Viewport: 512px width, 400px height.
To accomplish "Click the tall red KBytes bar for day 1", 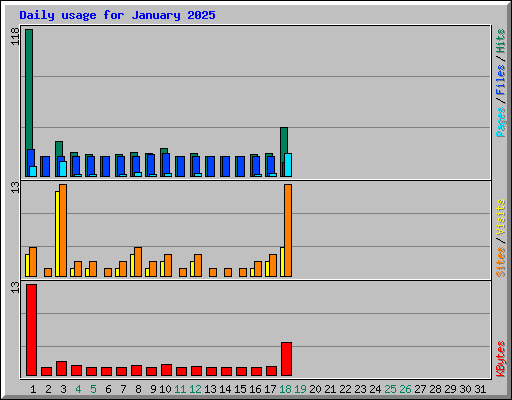I will point(31,330).
